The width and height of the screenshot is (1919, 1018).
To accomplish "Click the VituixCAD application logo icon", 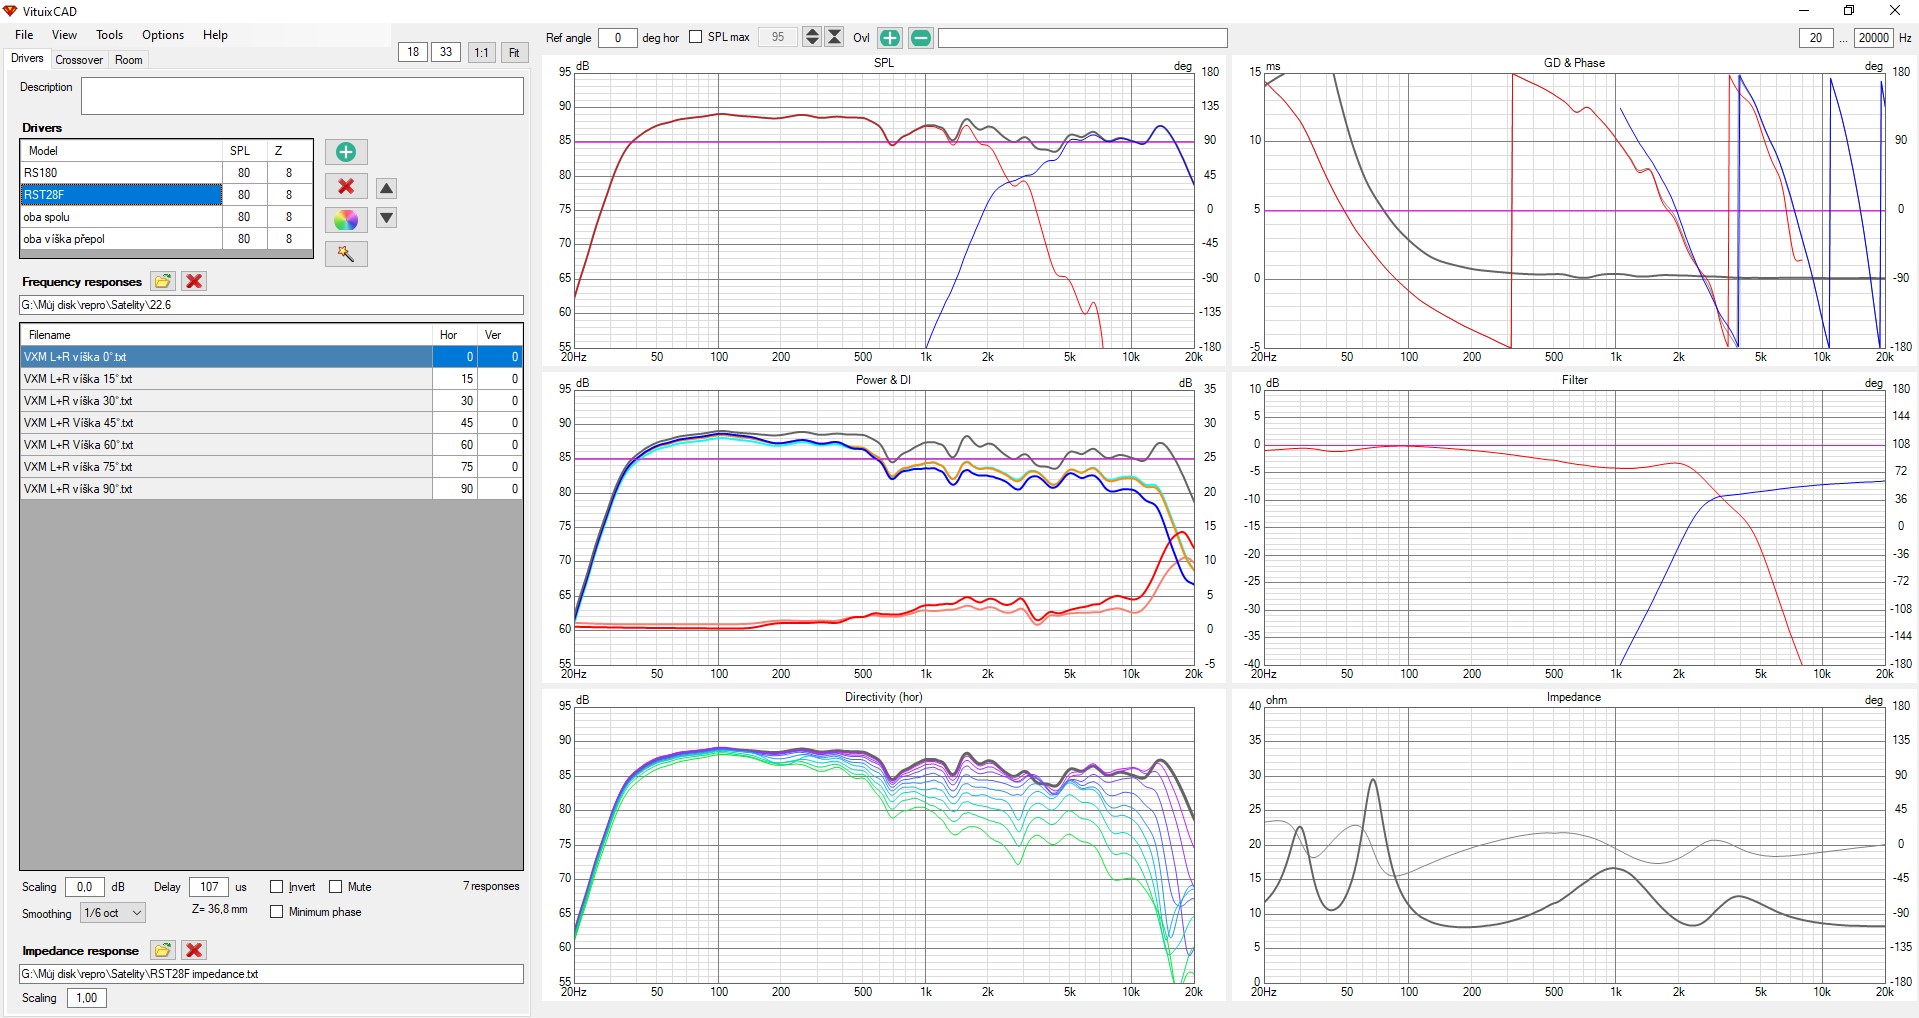I will [x=11, y=11].
